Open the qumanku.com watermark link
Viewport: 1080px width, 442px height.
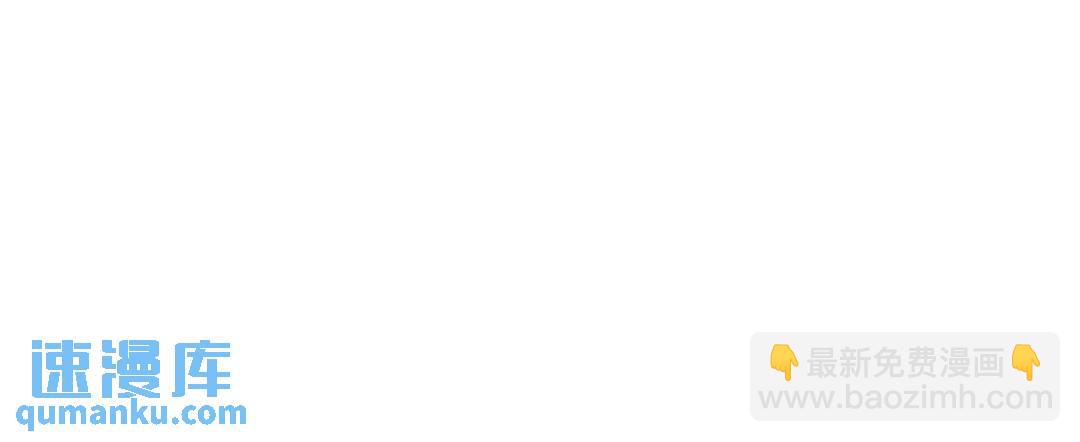click(131, 415)
